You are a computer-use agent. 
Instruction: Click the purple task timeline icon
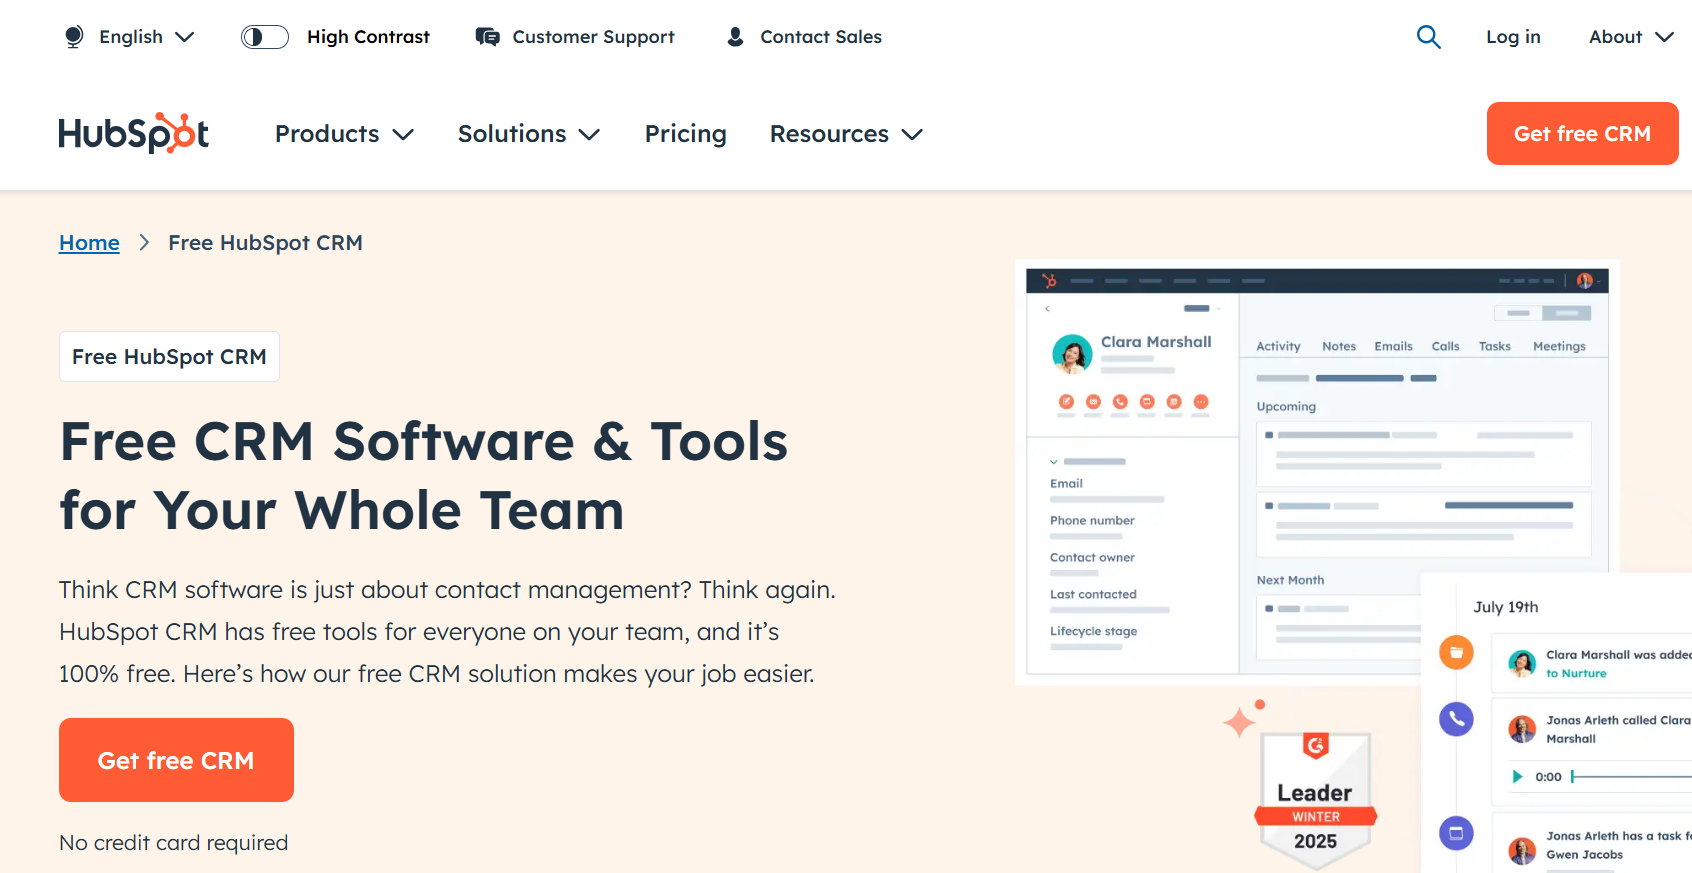(x=1456, y=833)
